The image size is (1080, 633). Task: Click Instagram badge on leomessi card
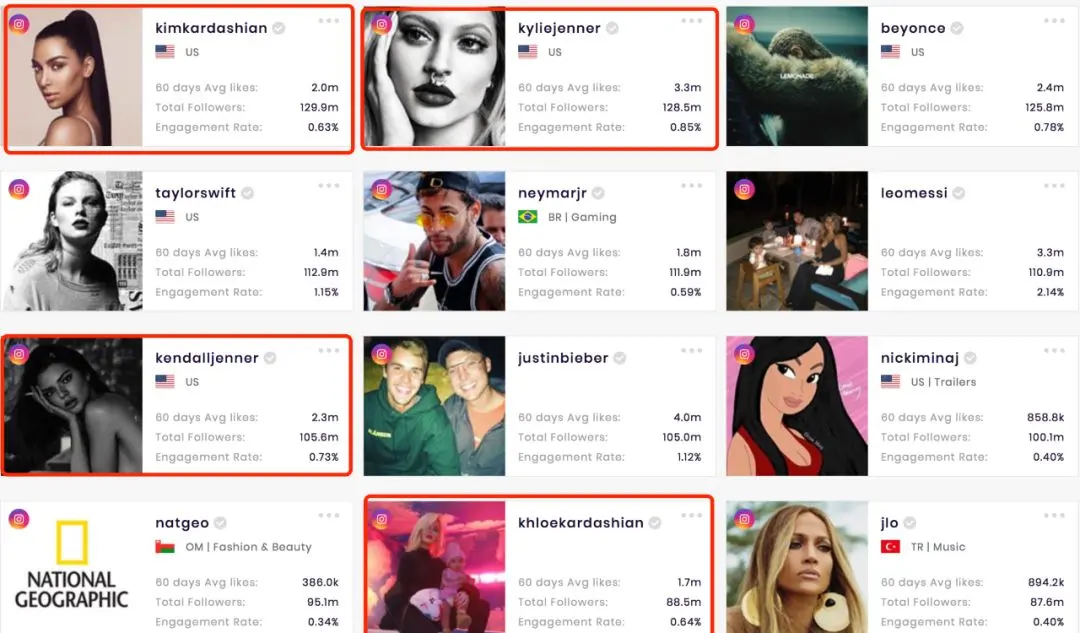744,189
